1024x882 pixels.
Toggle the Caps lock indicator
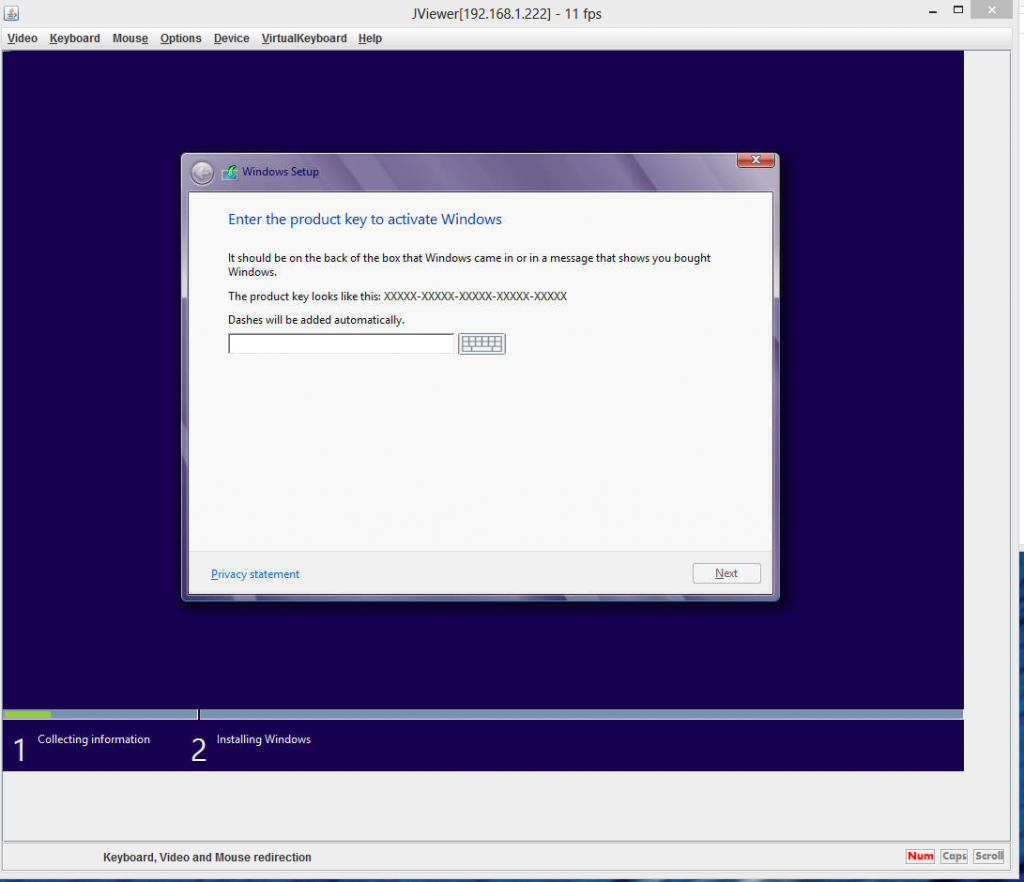[x=953, y=856]
